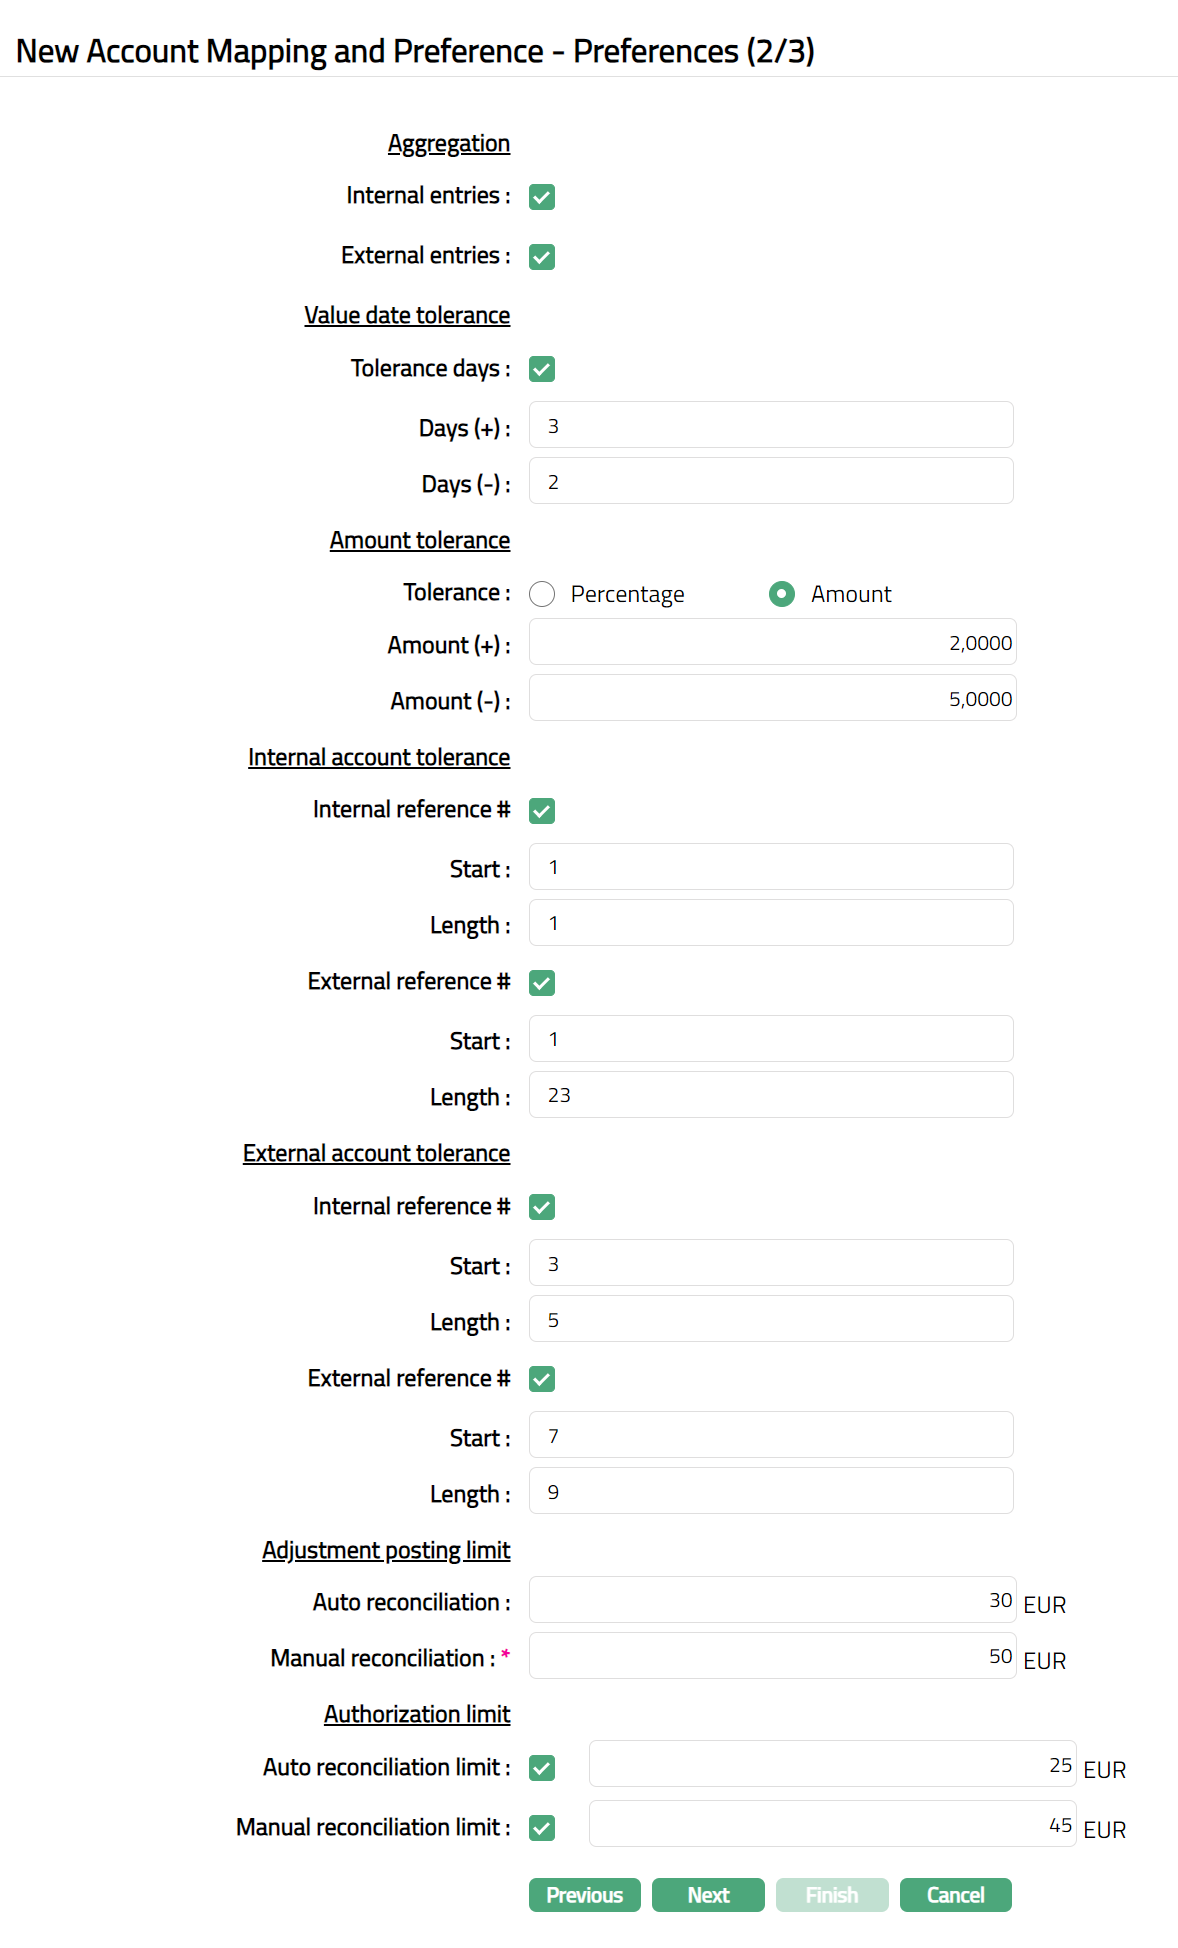Toggle External reference # under External account tolerance

(x=542, y=1379)
